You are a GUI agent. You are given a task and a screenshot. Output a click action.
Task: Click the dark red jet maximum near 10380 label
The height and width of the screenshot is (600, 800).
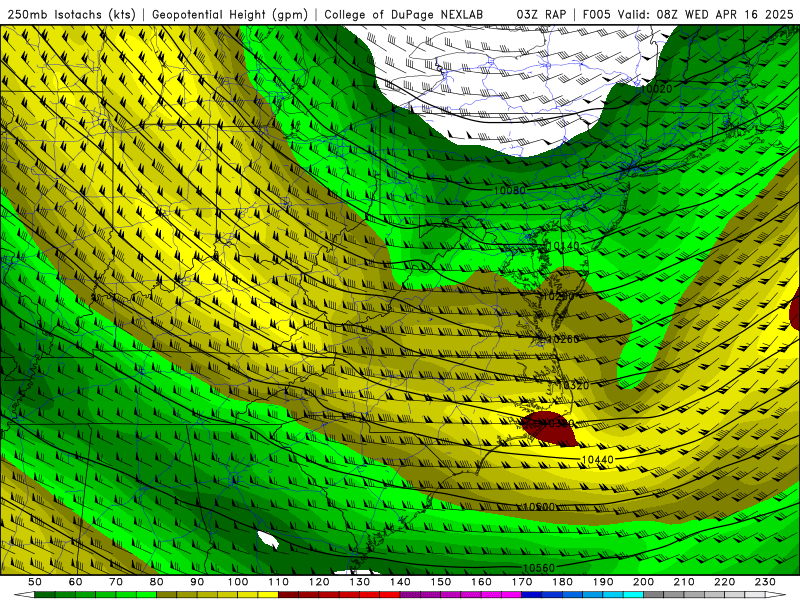pyautogui.click(x=550, y=428)
